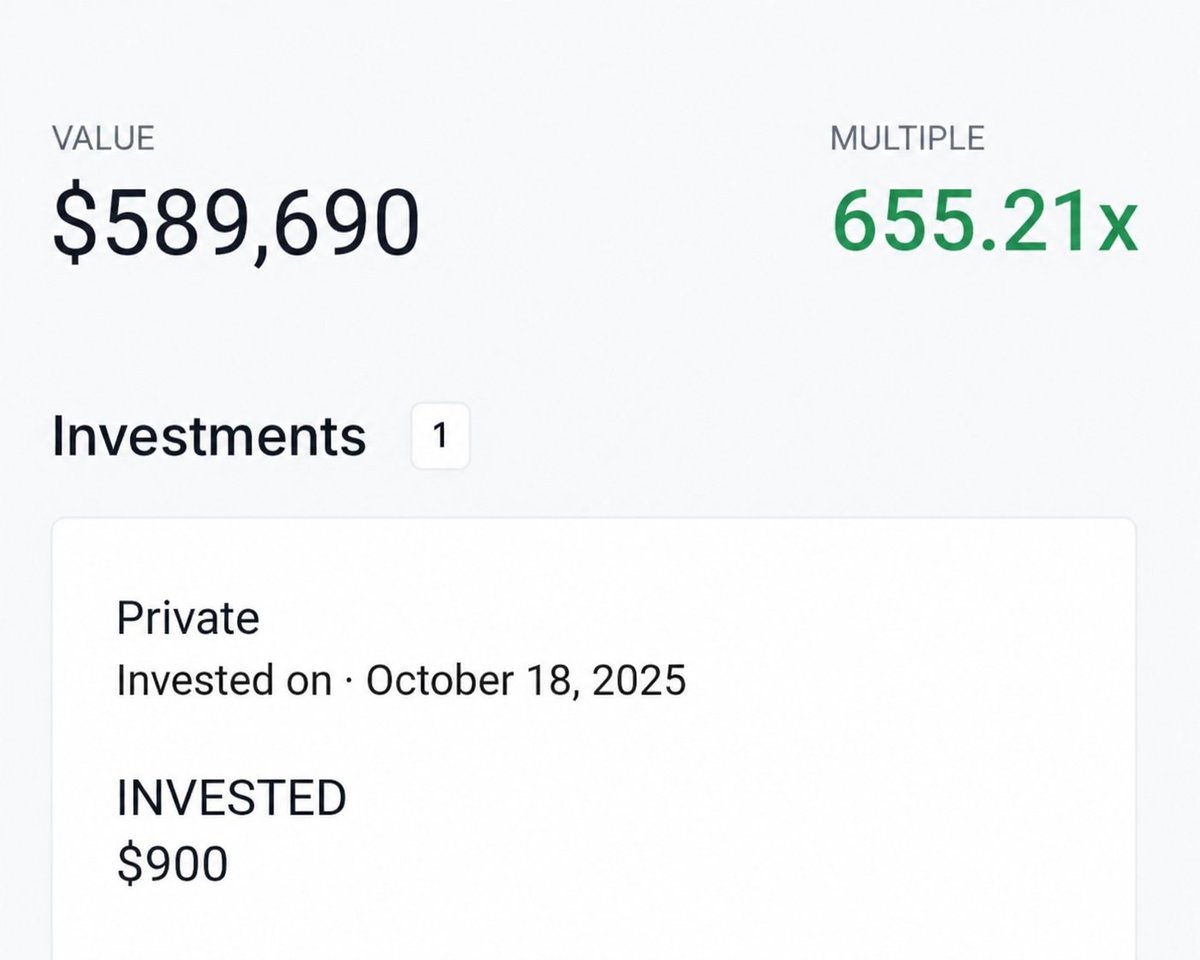Click the VALUE label
The width and height of the screenshot is (1200, 960).
click(103, 138)
